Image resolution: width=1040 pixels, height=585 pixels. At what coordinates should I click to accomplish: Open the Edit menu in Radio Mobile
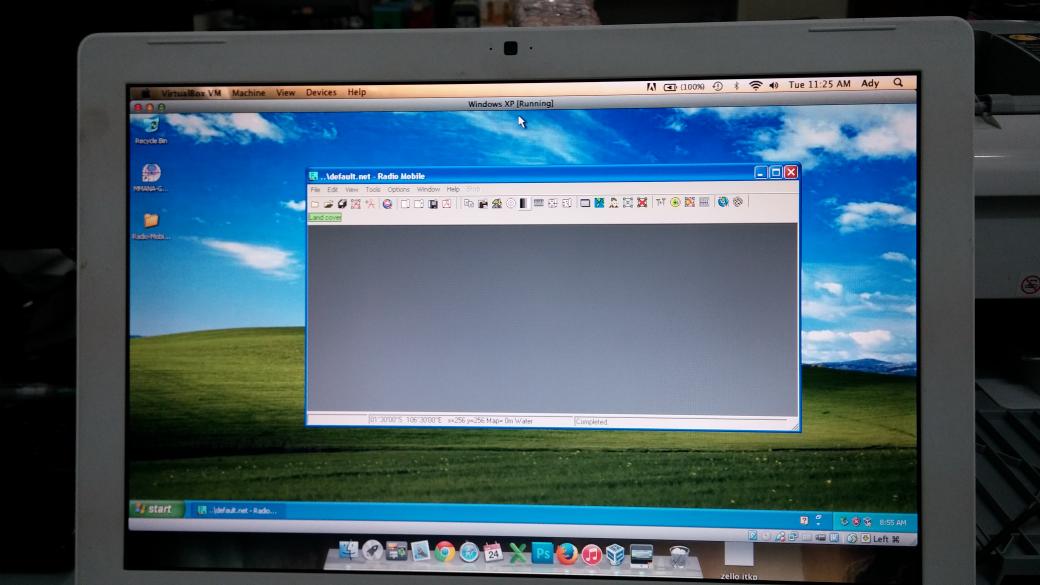tap(332, 190)
